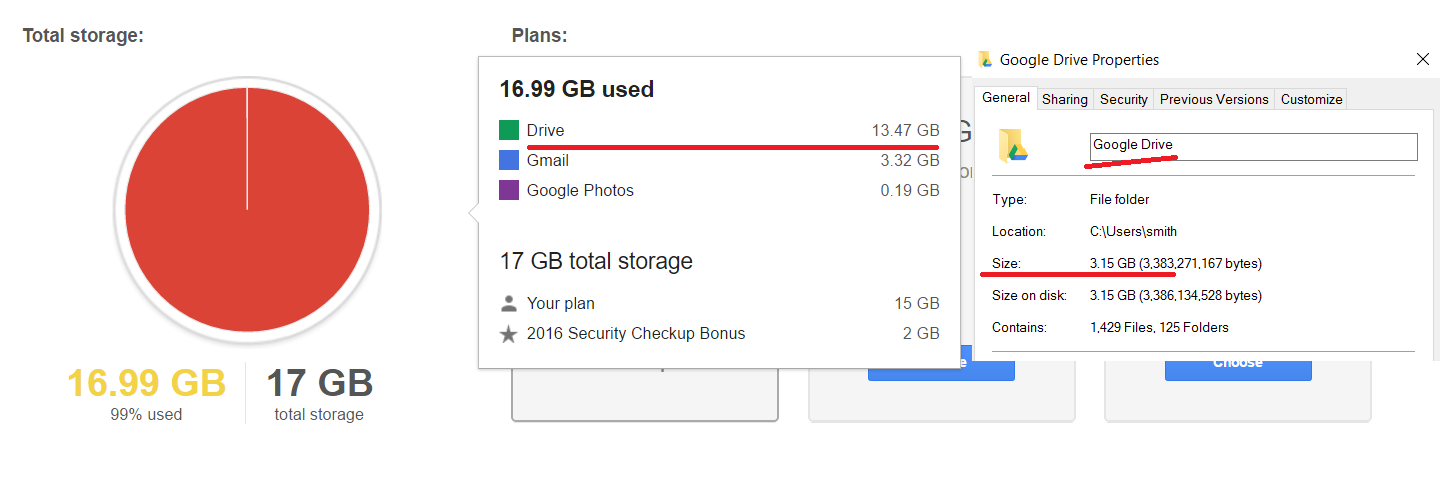Select the General tab
Image resolution: width=1449 pixels, height=477 pixels.
click(x=1006, y=97)
